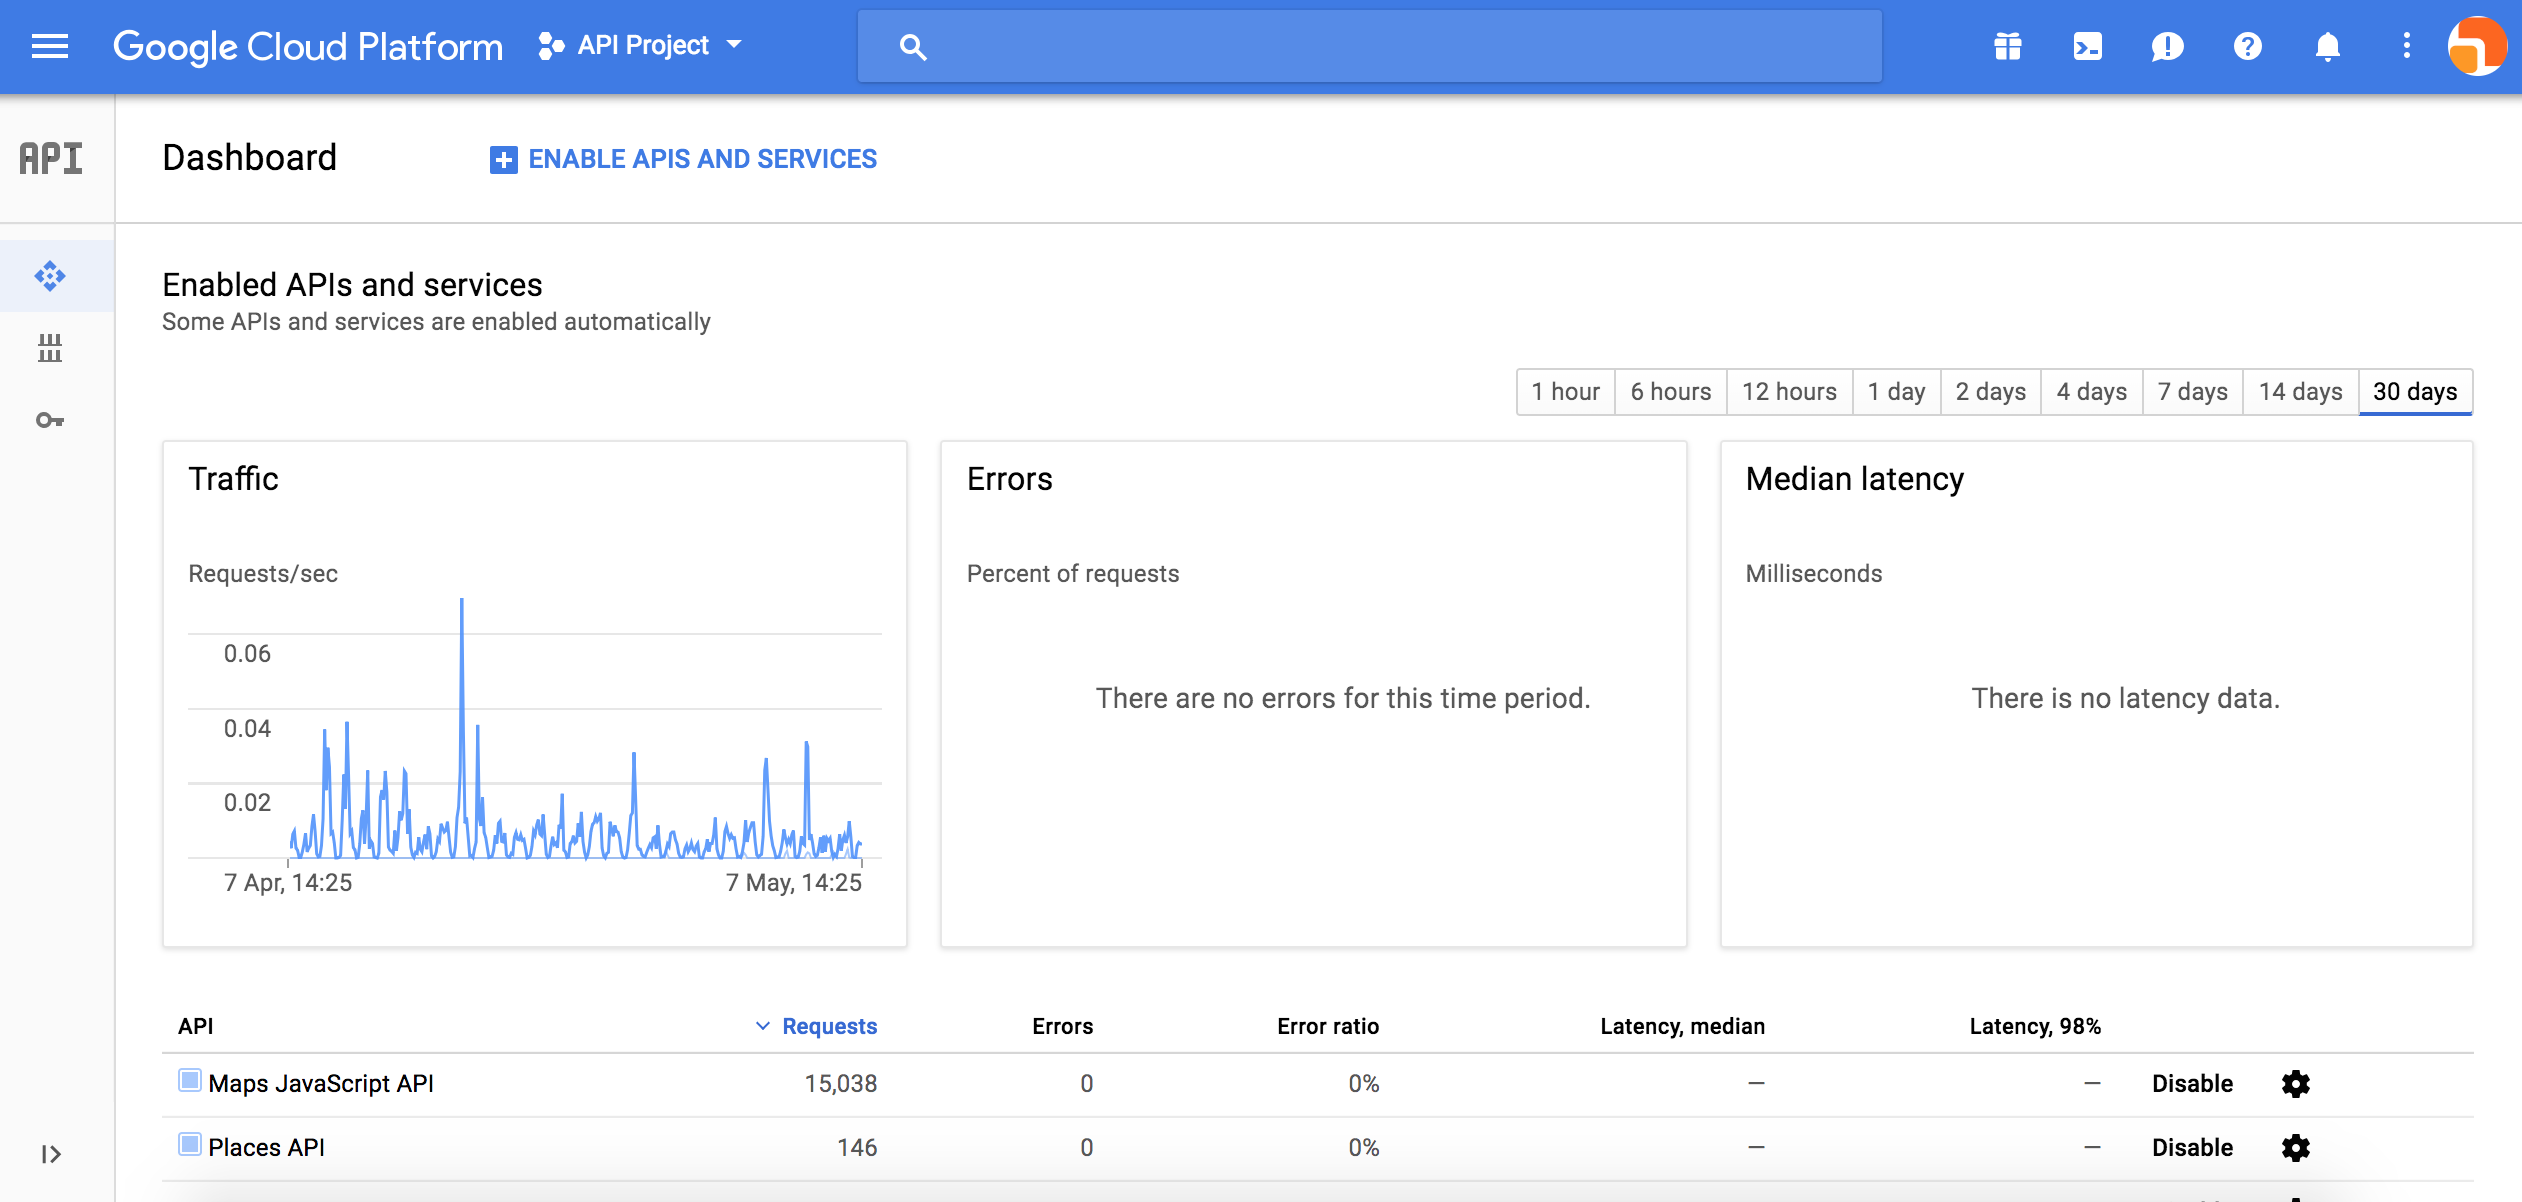Toggle the Maps JavaScript API color checkbox
2522x1202 pixels.
(189, 1081)
